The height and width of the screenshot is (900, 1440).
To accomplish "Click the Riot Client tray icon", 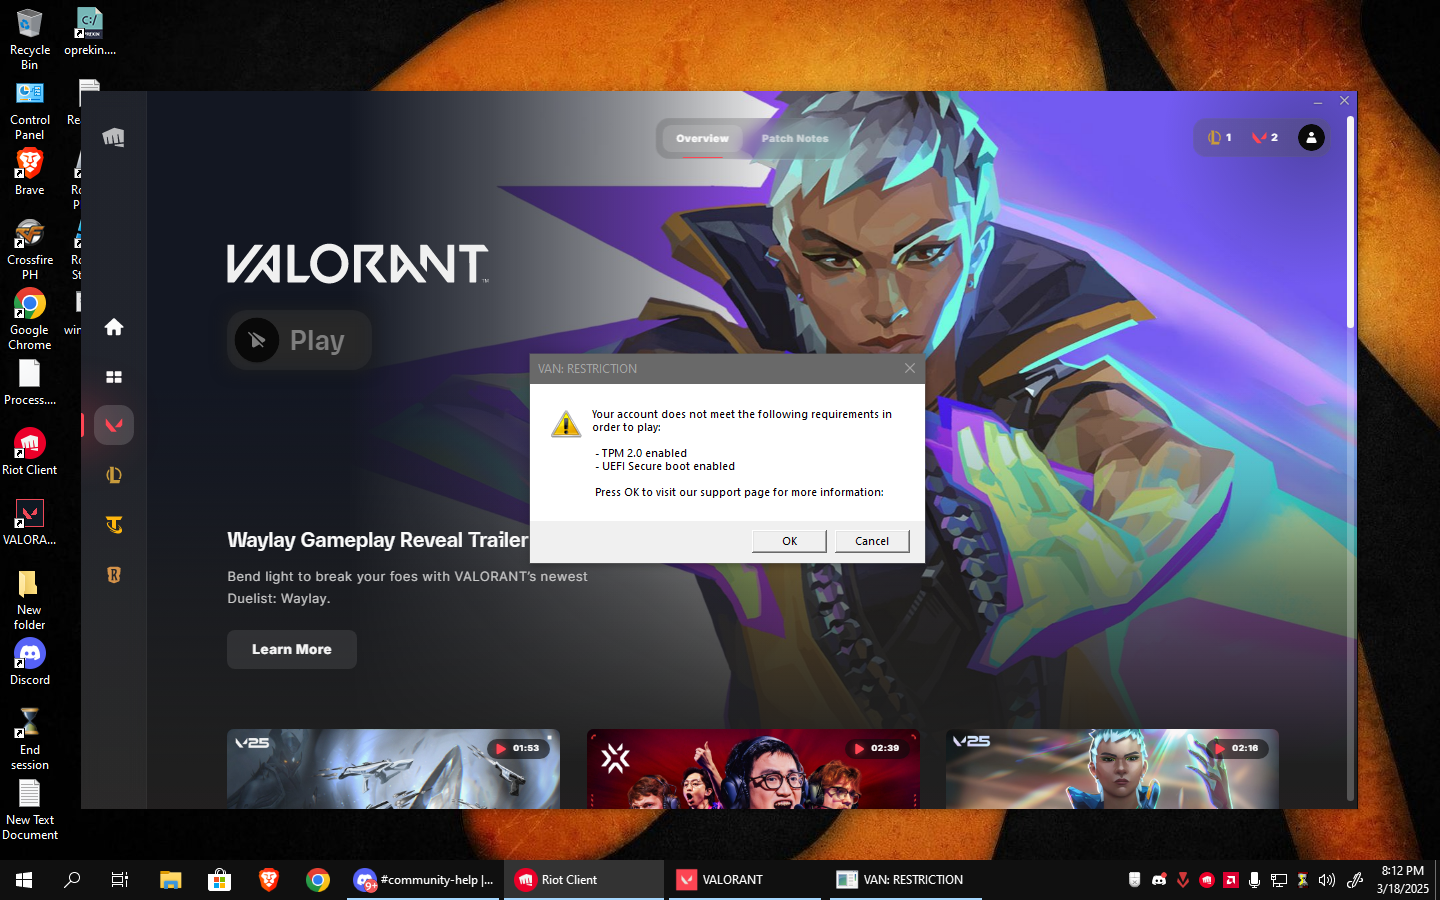I will point(1207,880).
